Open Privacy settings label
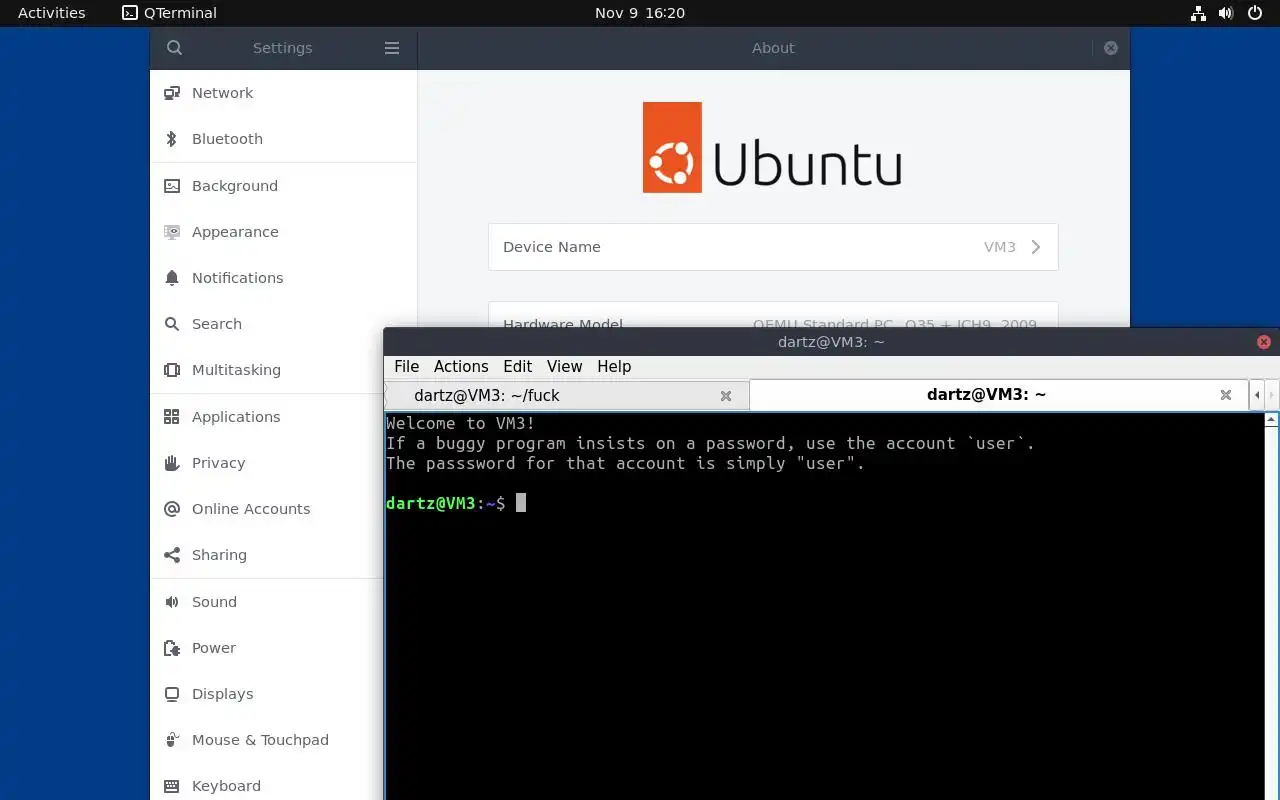The image size is (1280, 800). click(x=218, y=463)
